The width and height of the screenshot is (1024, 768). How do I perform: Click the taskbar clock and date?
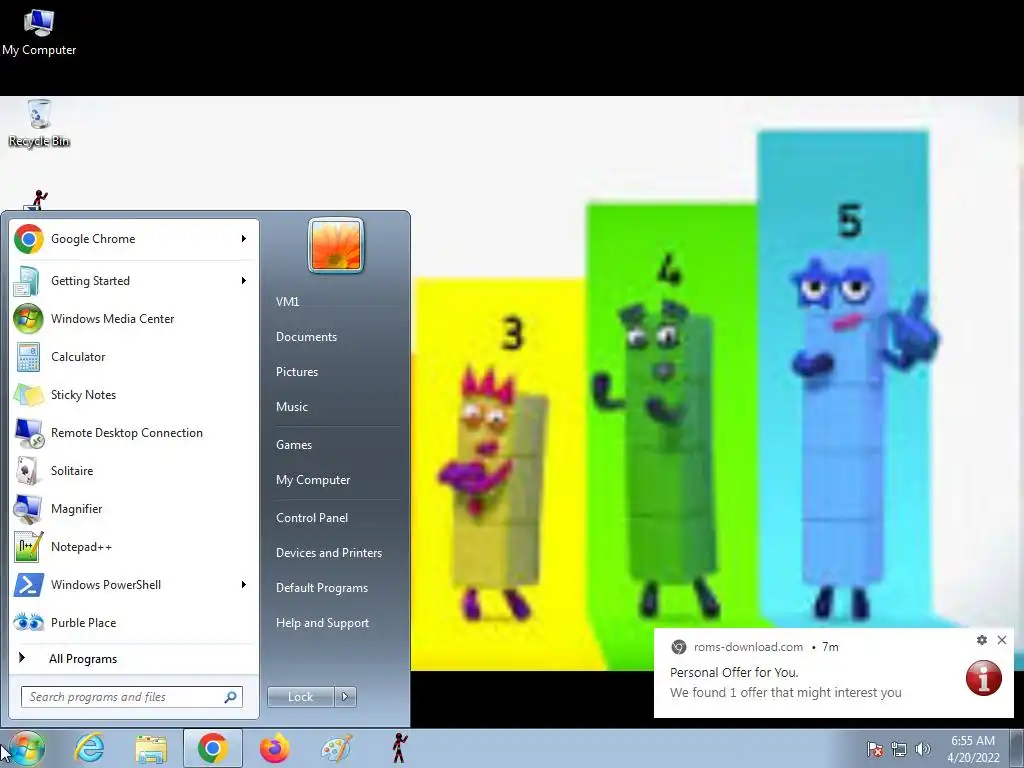[973, 749]
